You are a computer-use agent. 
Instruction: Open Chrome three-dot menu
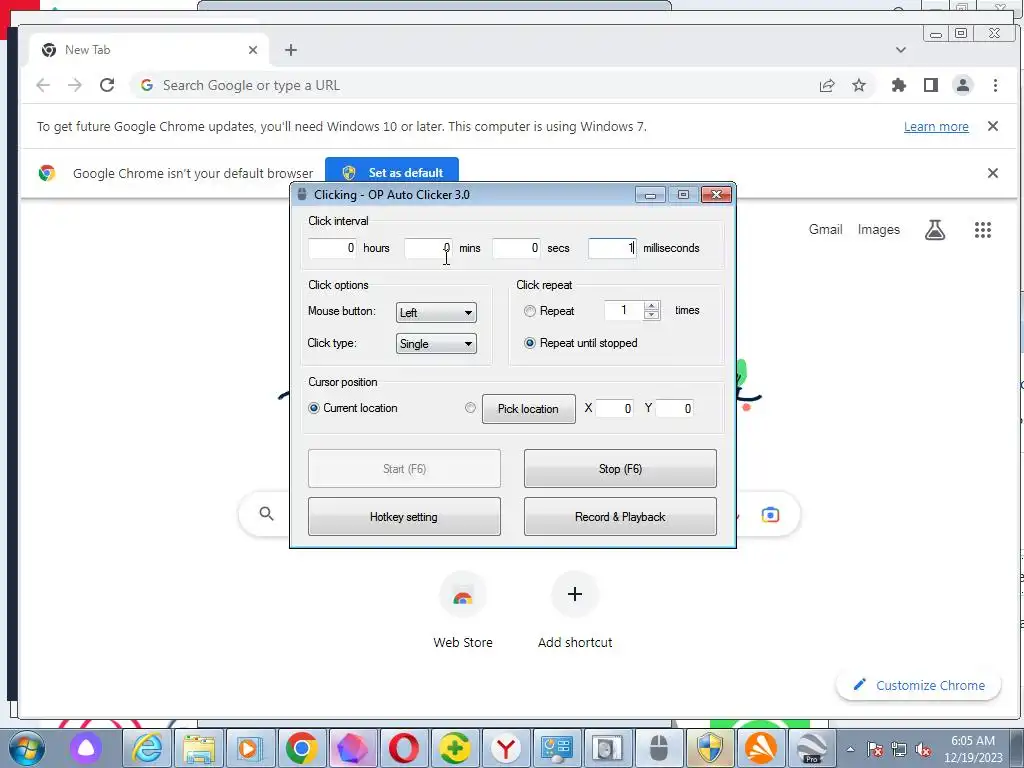[995, 85]
